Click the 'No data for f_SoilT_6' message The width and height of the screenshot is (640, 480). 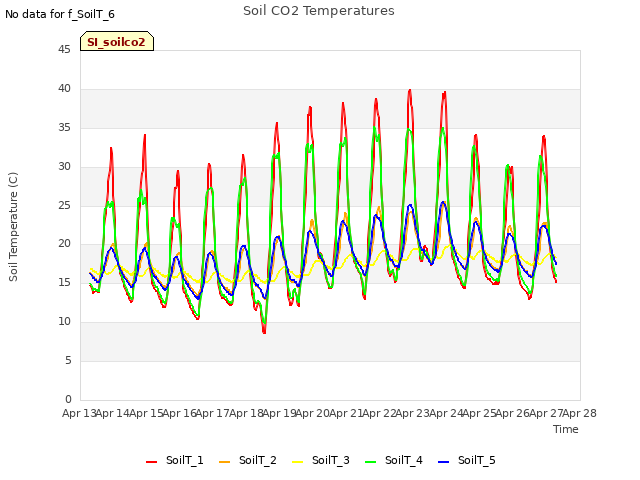(60, 14)
